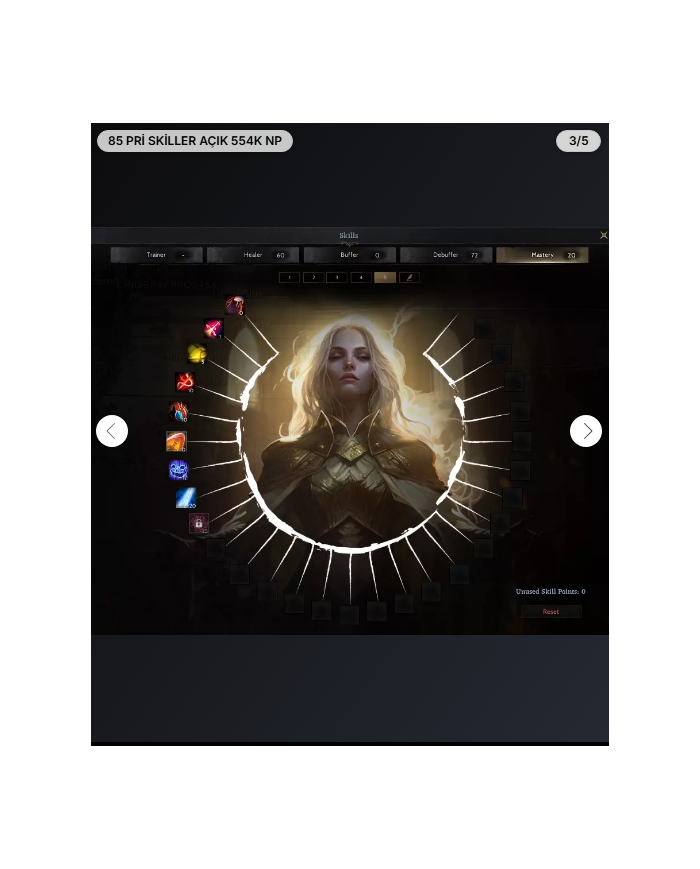700x869 pixels.
Task: Select the red swirl skill icon
Action: [x=185, y=382]
